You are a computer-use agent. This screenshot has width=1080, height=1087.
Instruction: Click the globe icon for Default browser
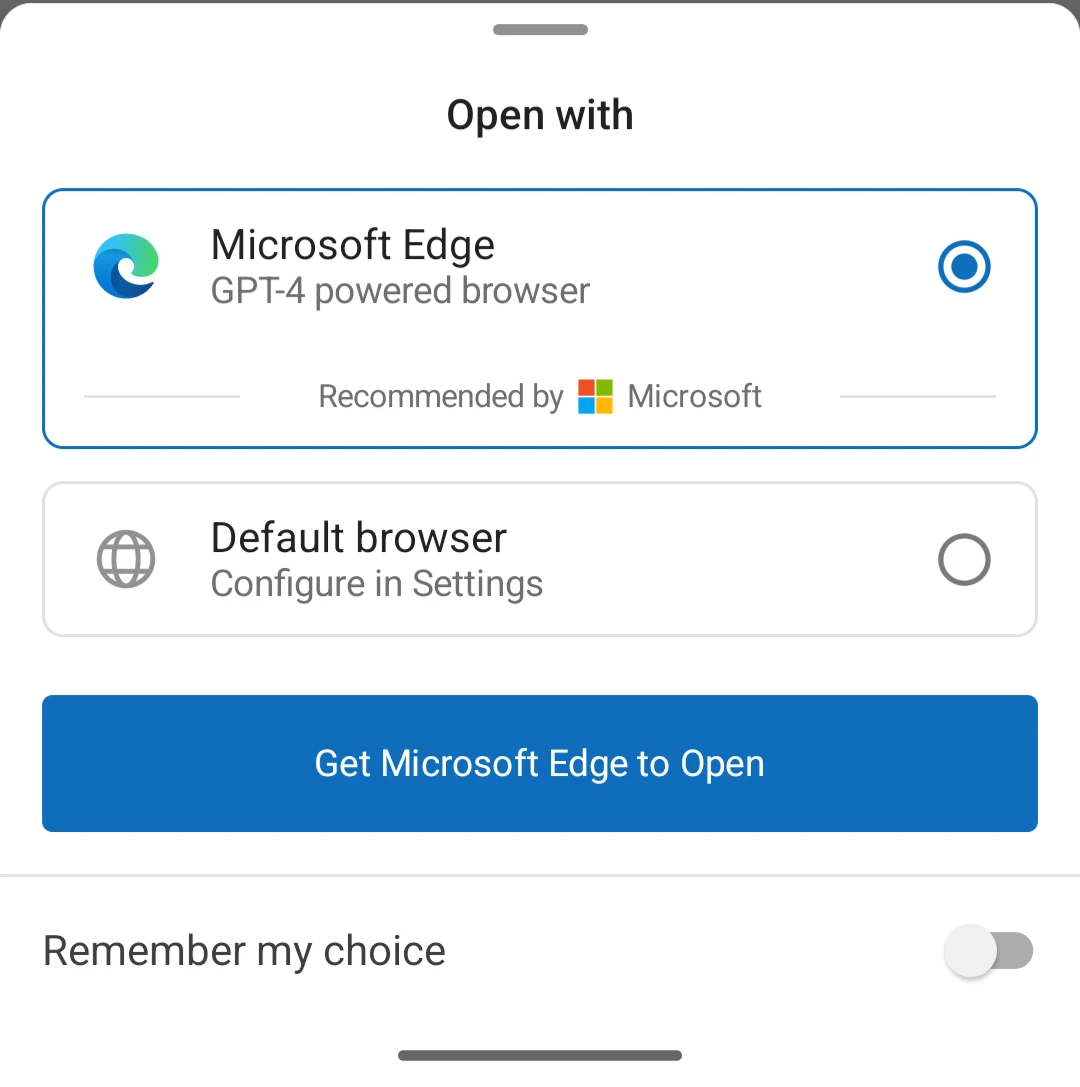point(126,559)
